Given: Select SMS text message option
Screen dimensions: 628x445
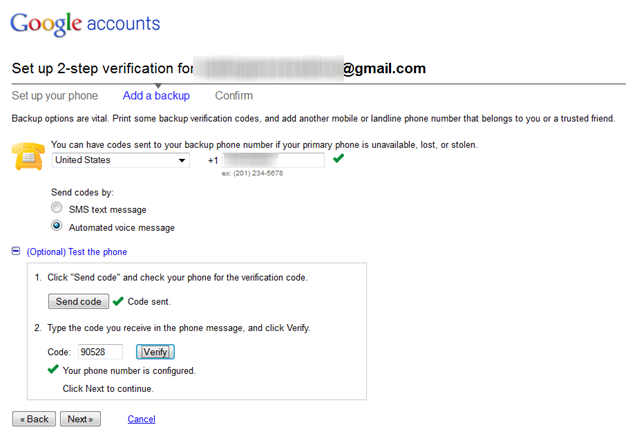Looking at the screenshot, I should point(56,207).
